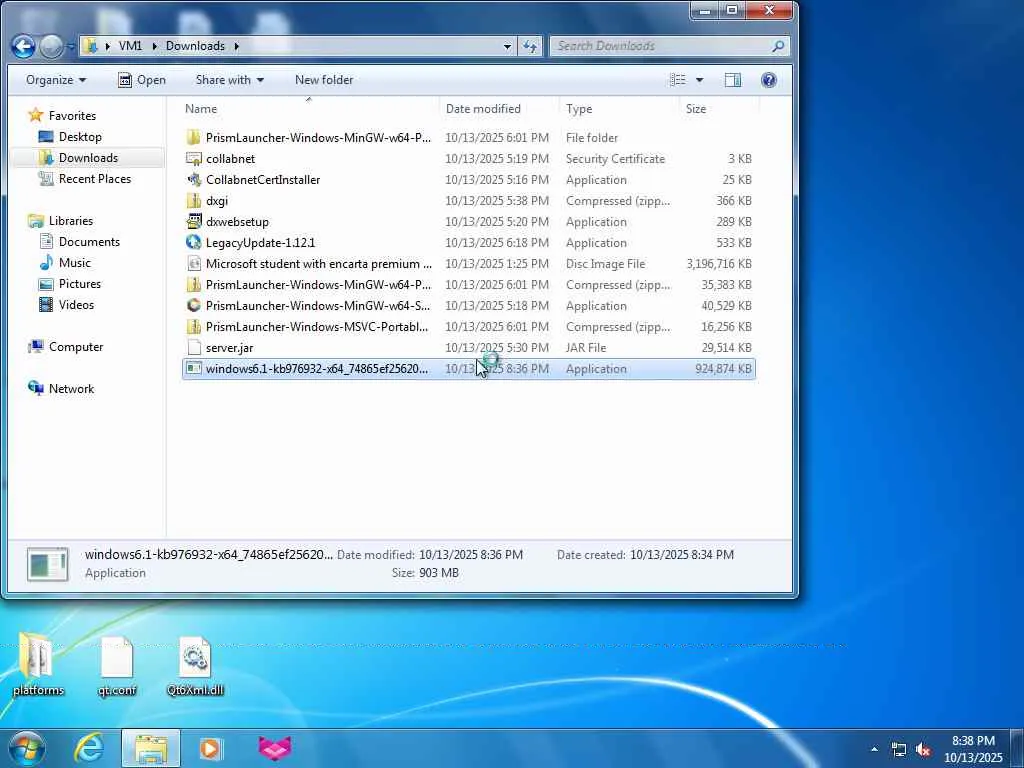The image size is (1024, 768).
Task: Select the dxwebsetup application icon
Action: pyautogui.click(x=193, y=221)
